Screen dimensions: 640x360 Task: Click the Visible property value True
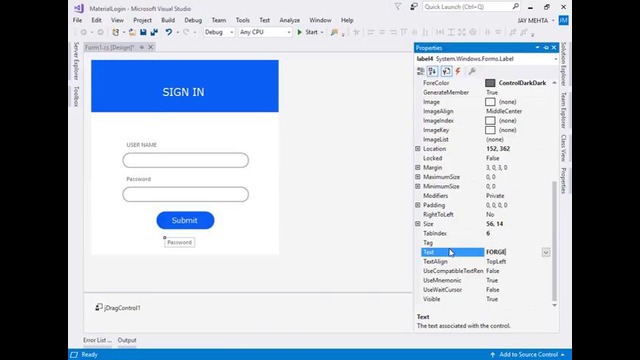tap(492, 299)
